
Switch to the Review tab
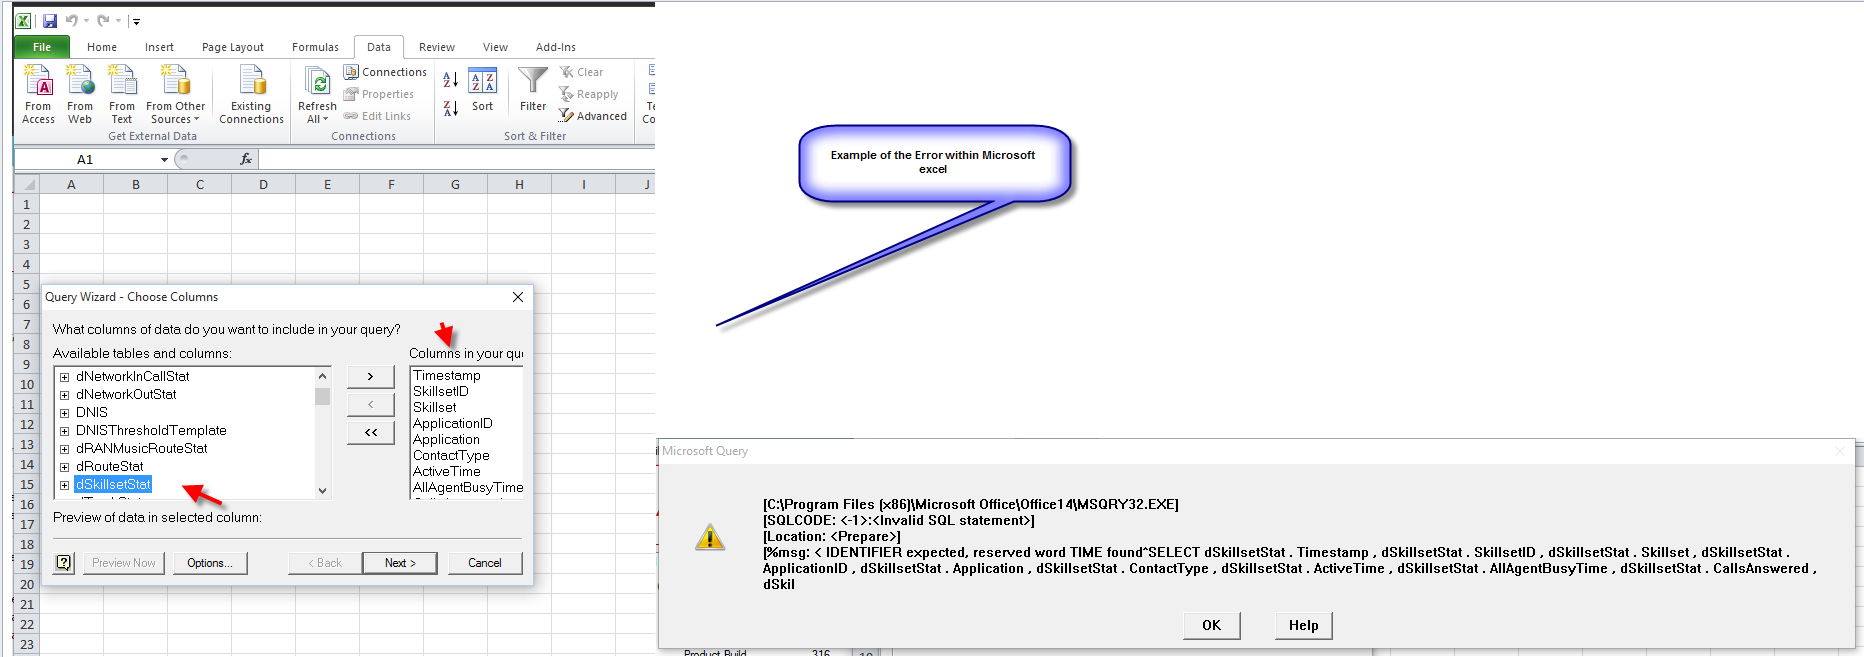pyautogui.click(x=437, y=47)
